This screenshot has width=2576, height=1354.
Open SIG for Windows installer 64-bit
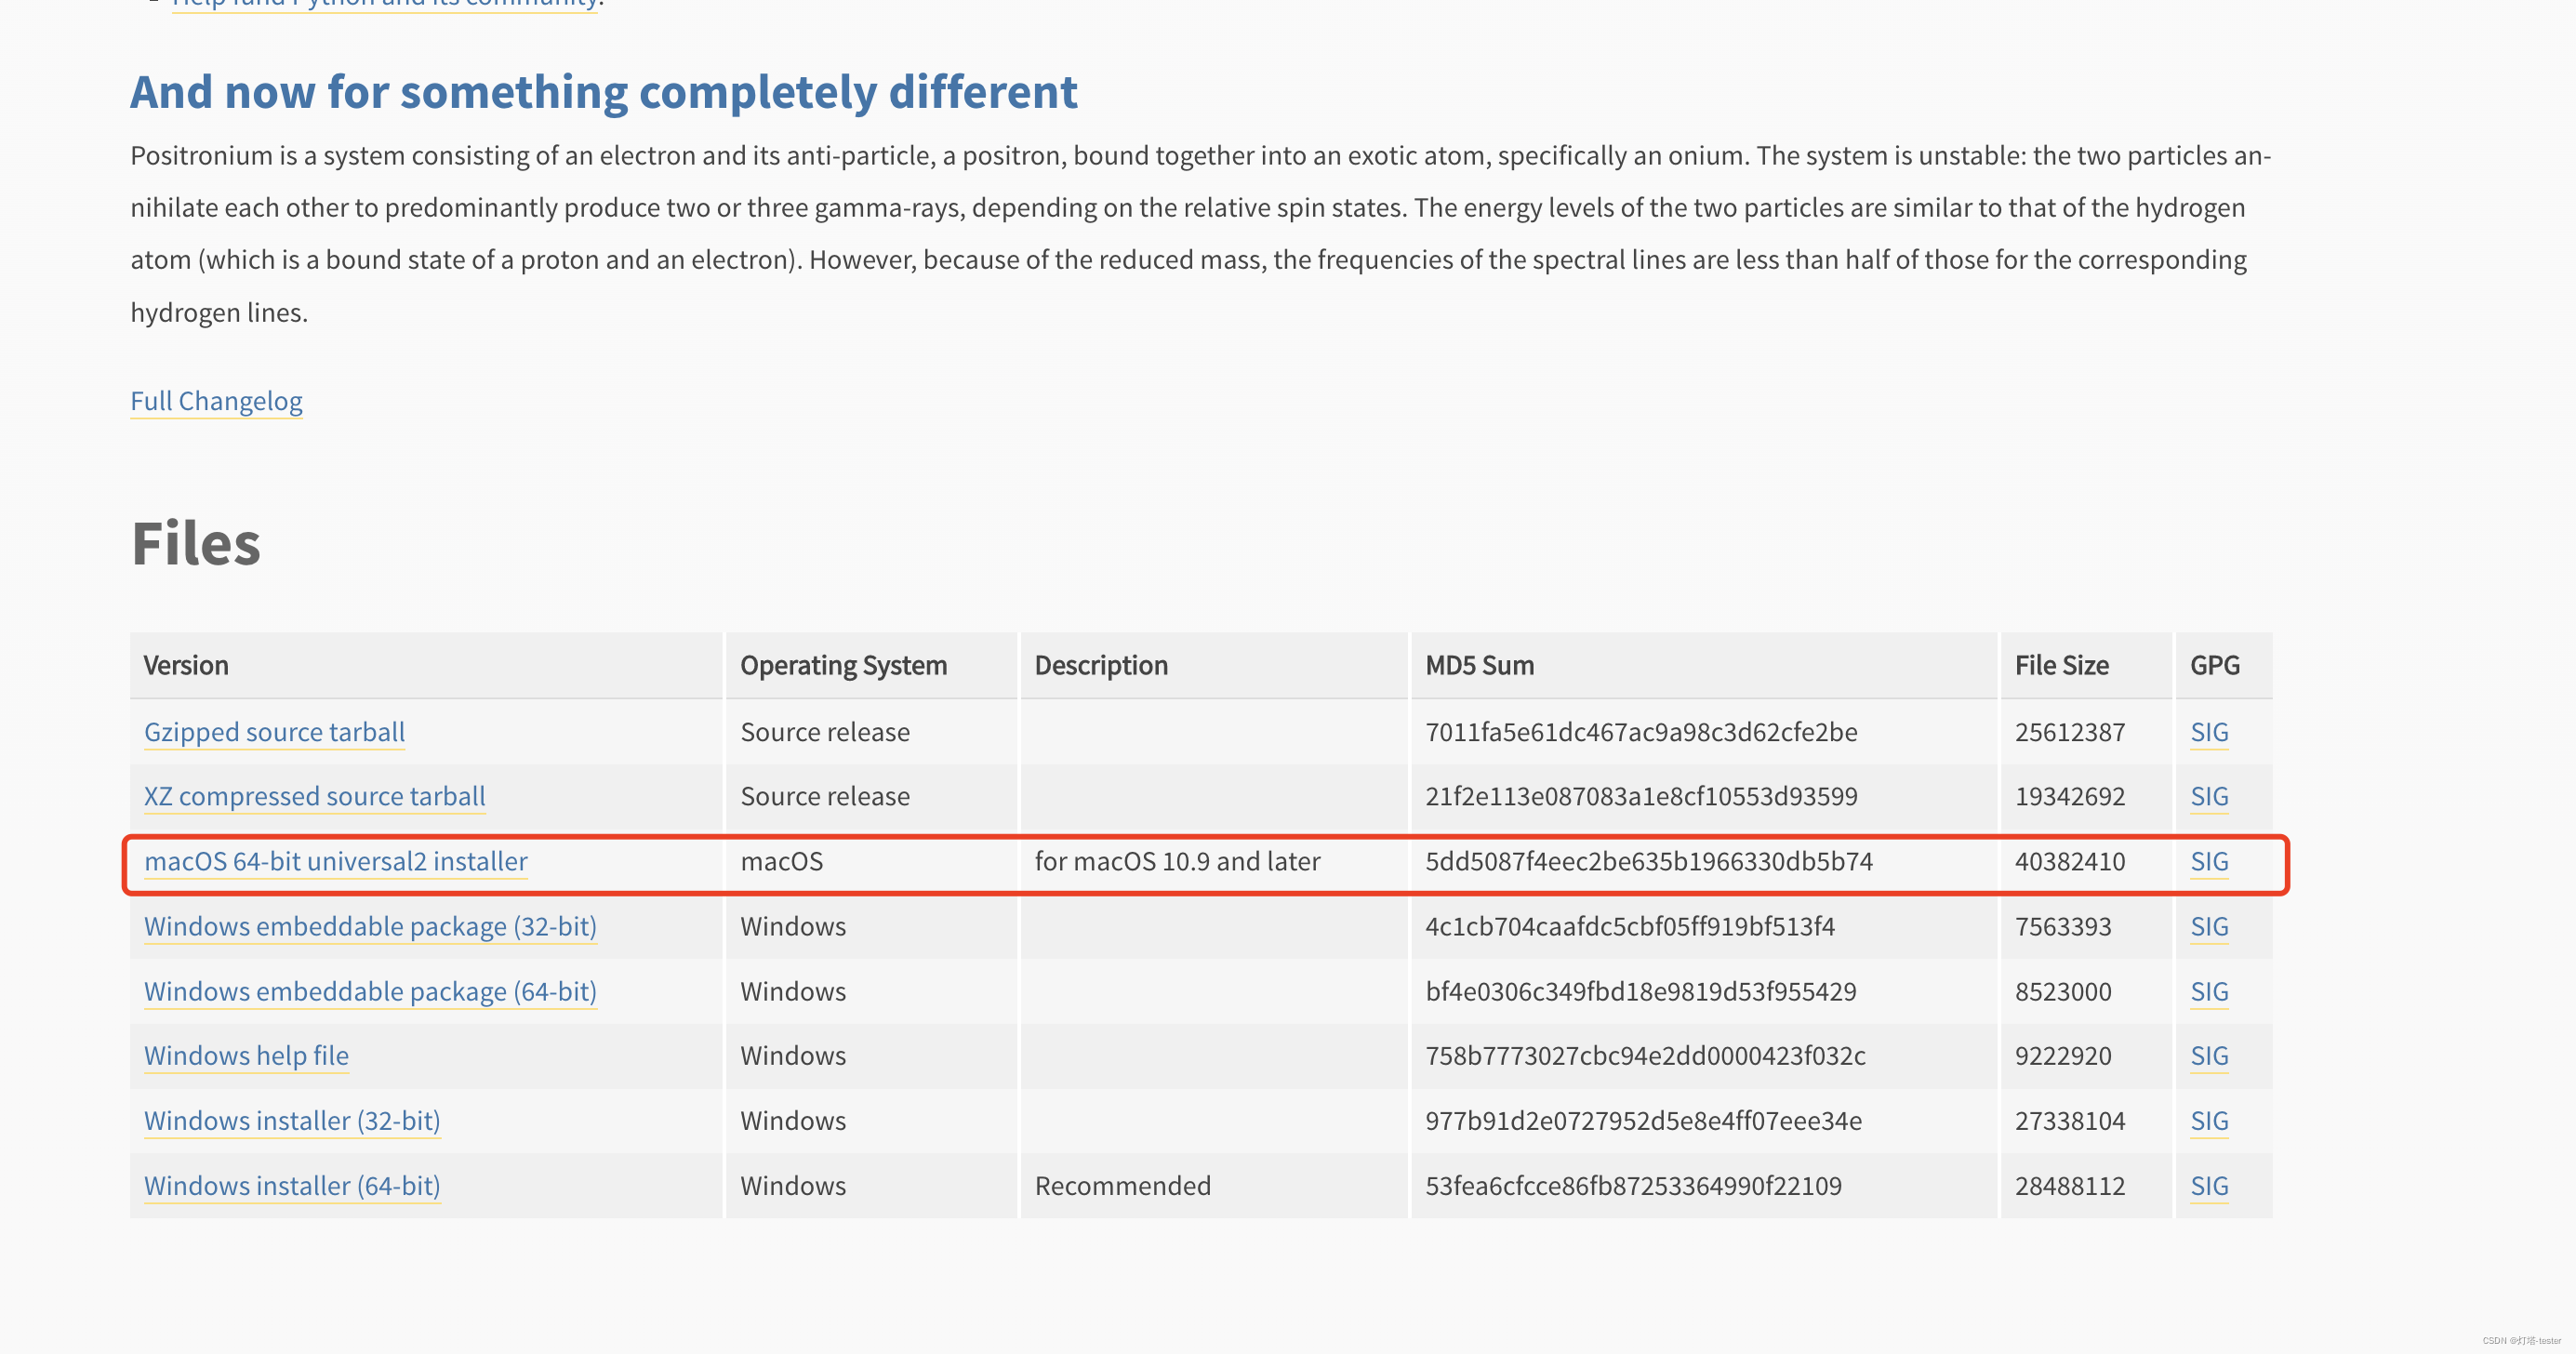pos(2208,1185)
